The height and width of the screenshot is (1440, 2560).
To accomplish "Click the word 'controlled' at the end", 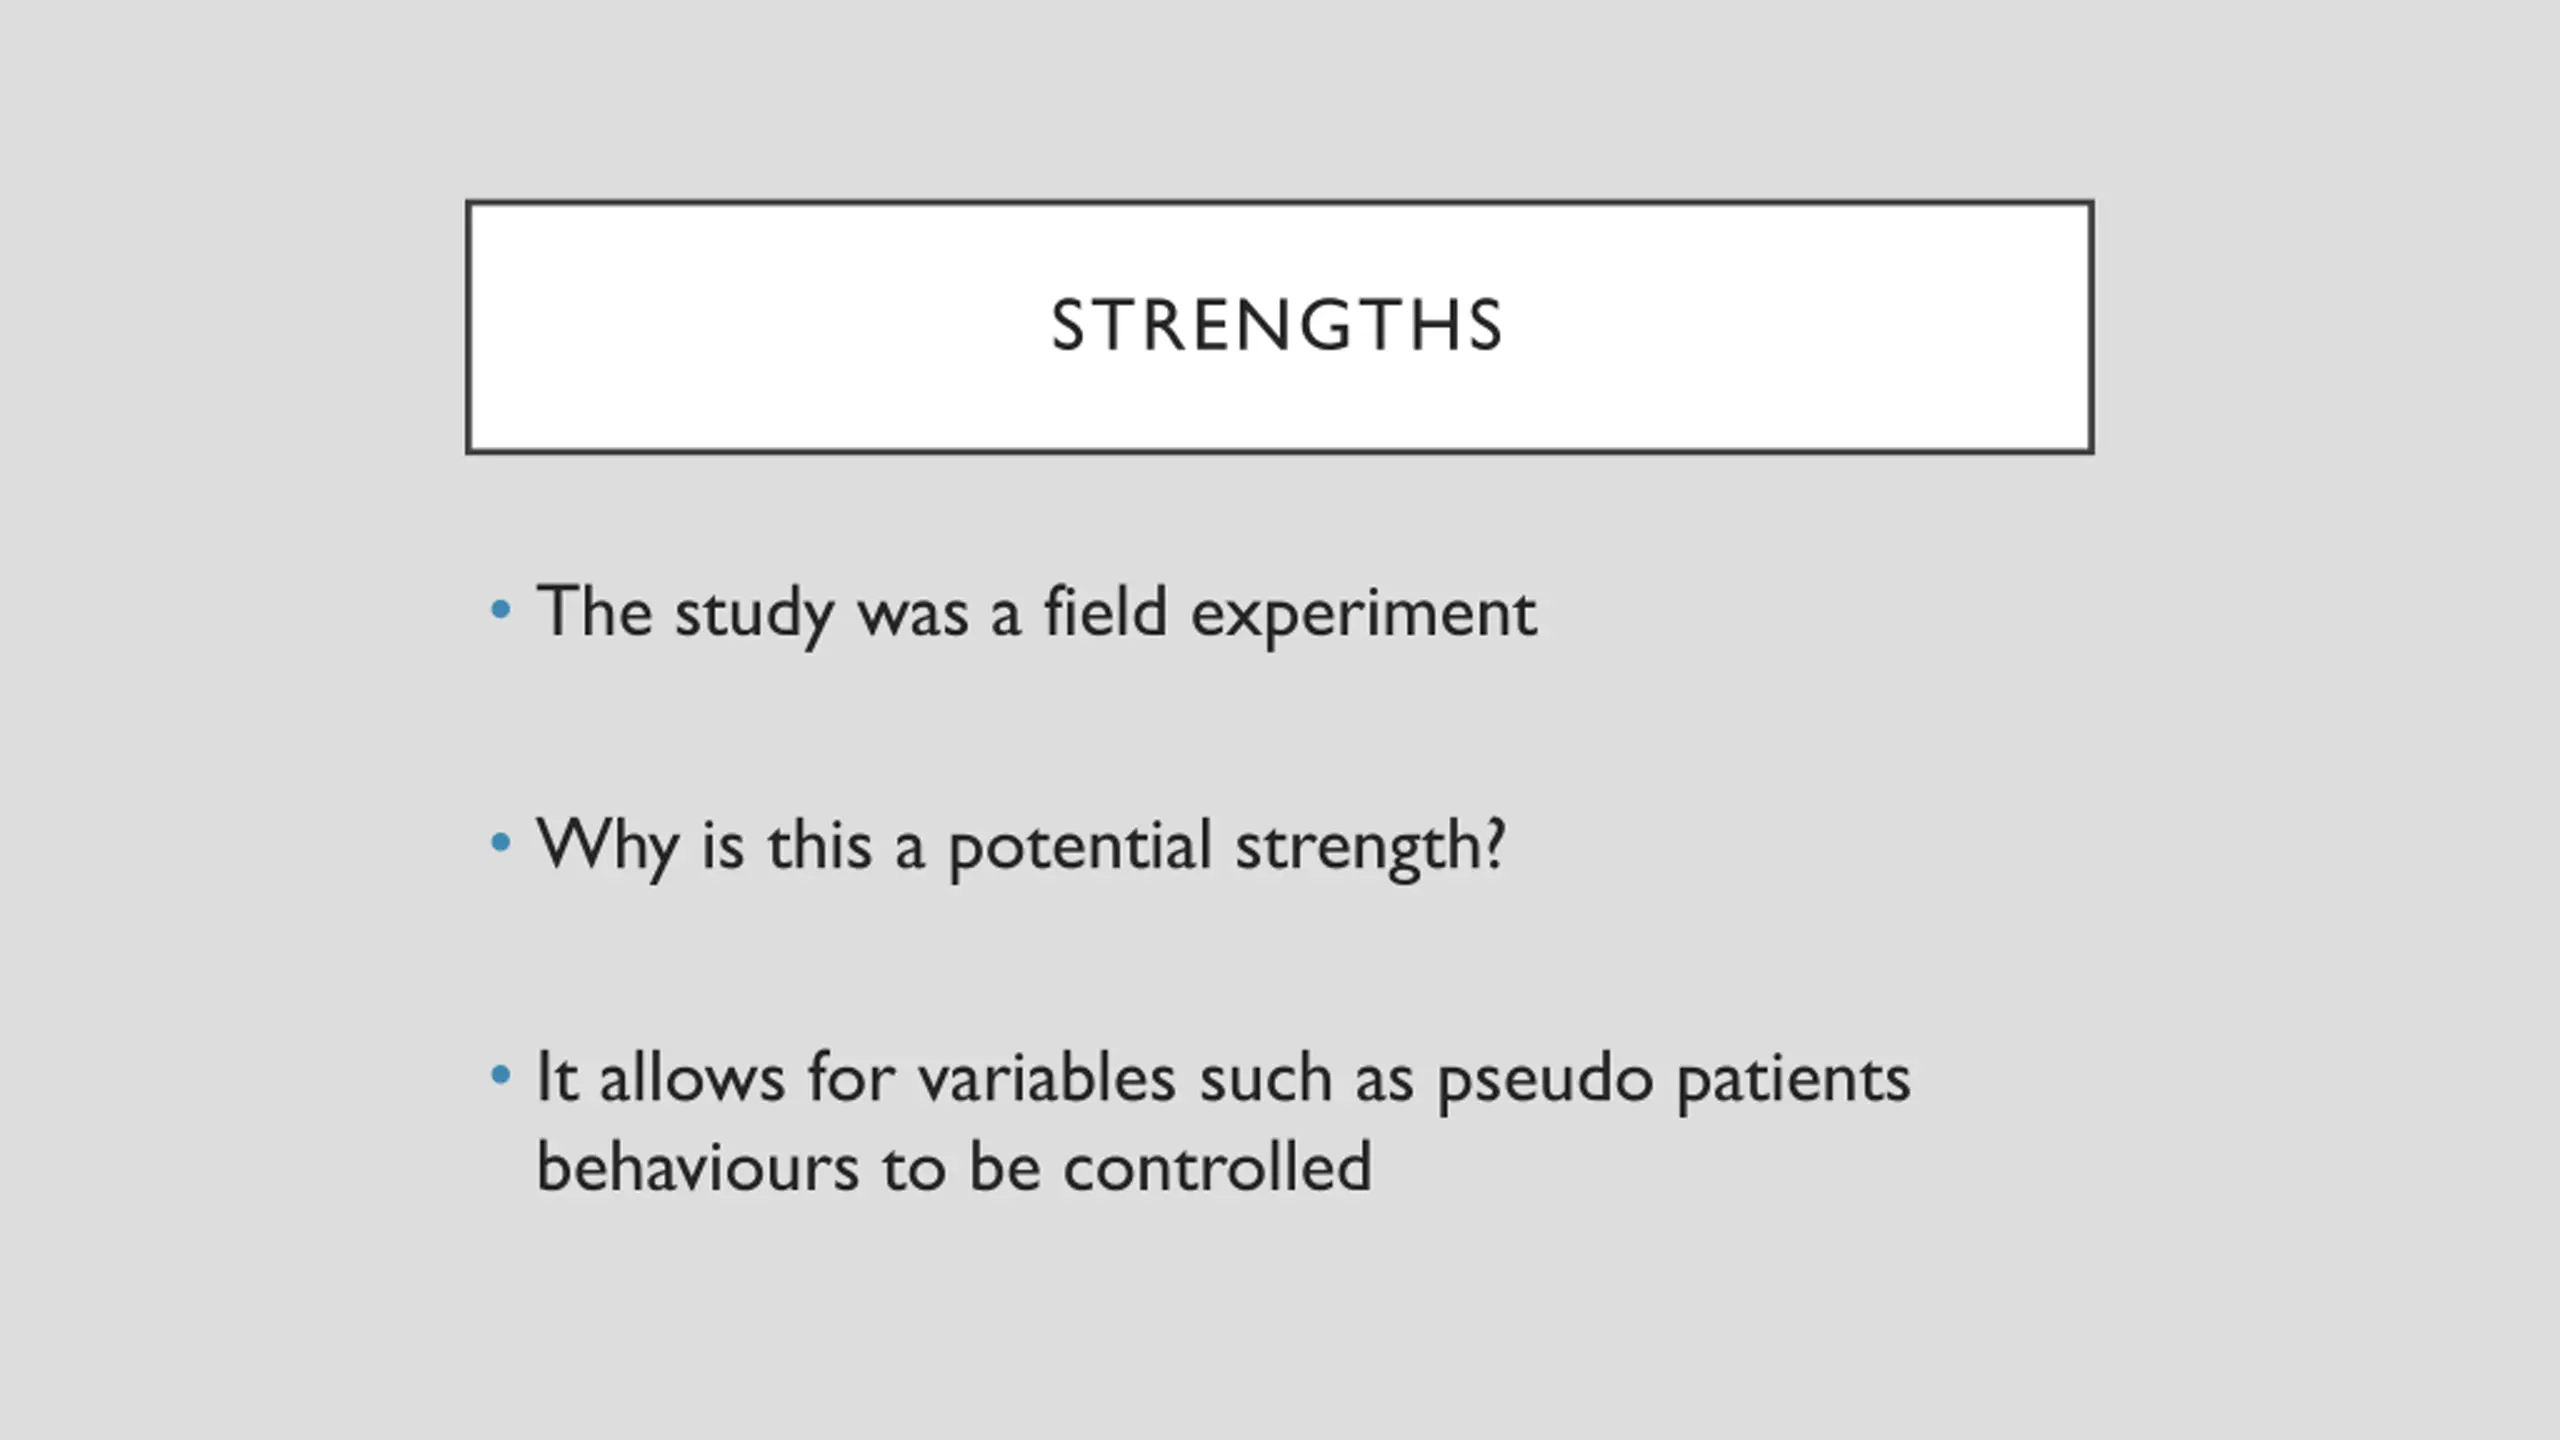I will pos(1217,1167).
